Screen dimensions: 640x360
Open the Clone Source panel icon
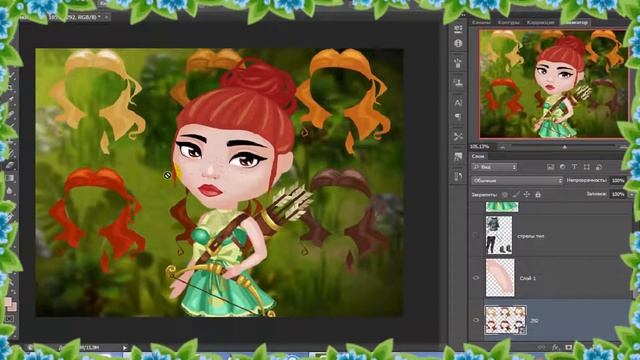(458, 82)
